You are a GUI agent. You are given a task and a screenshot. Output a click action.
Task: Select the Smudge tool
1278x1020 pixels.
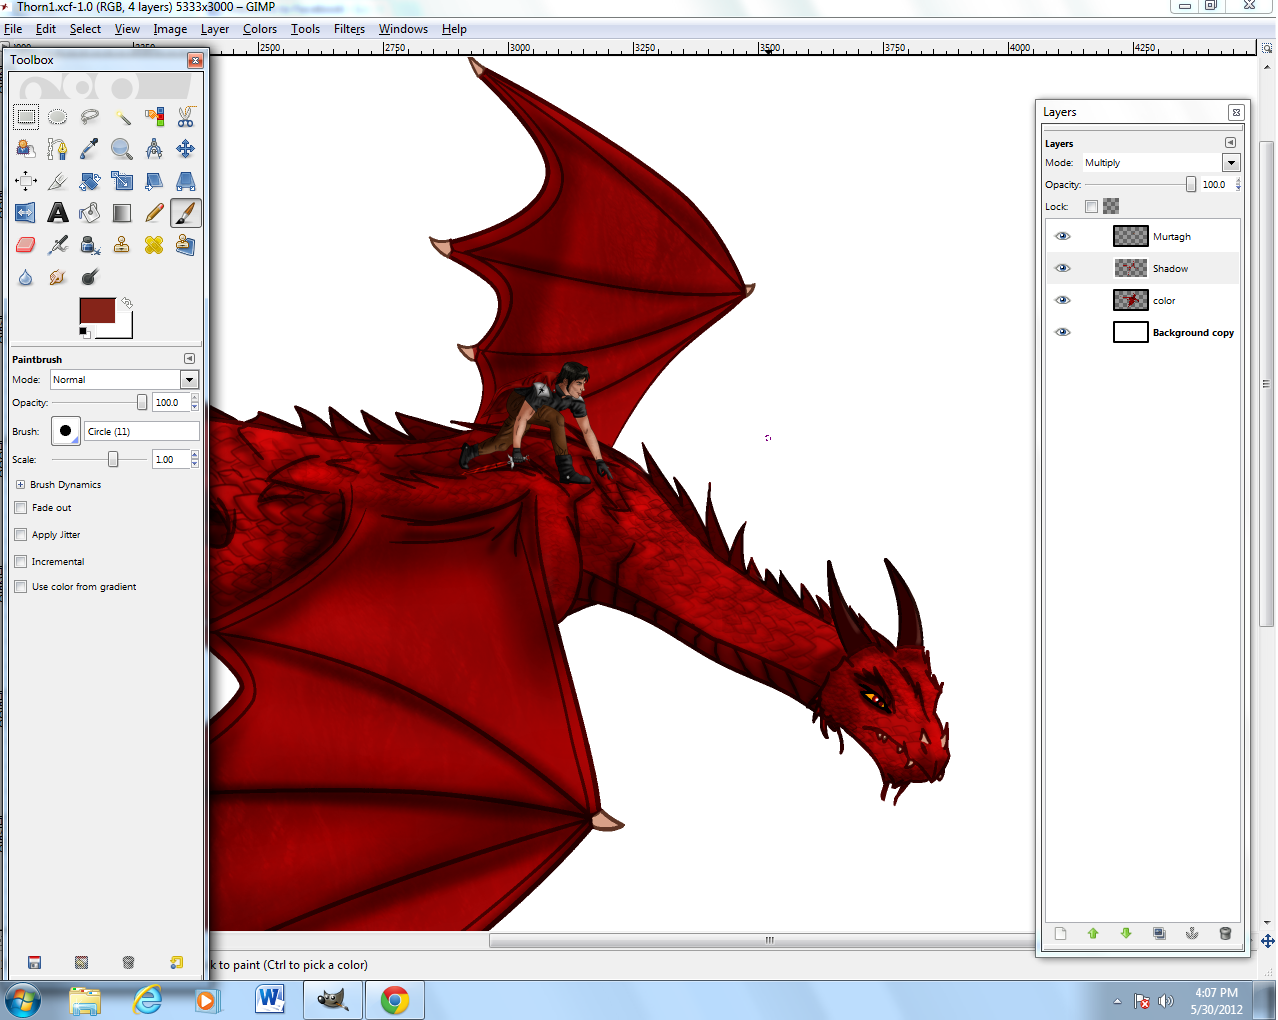coord(58,277)
